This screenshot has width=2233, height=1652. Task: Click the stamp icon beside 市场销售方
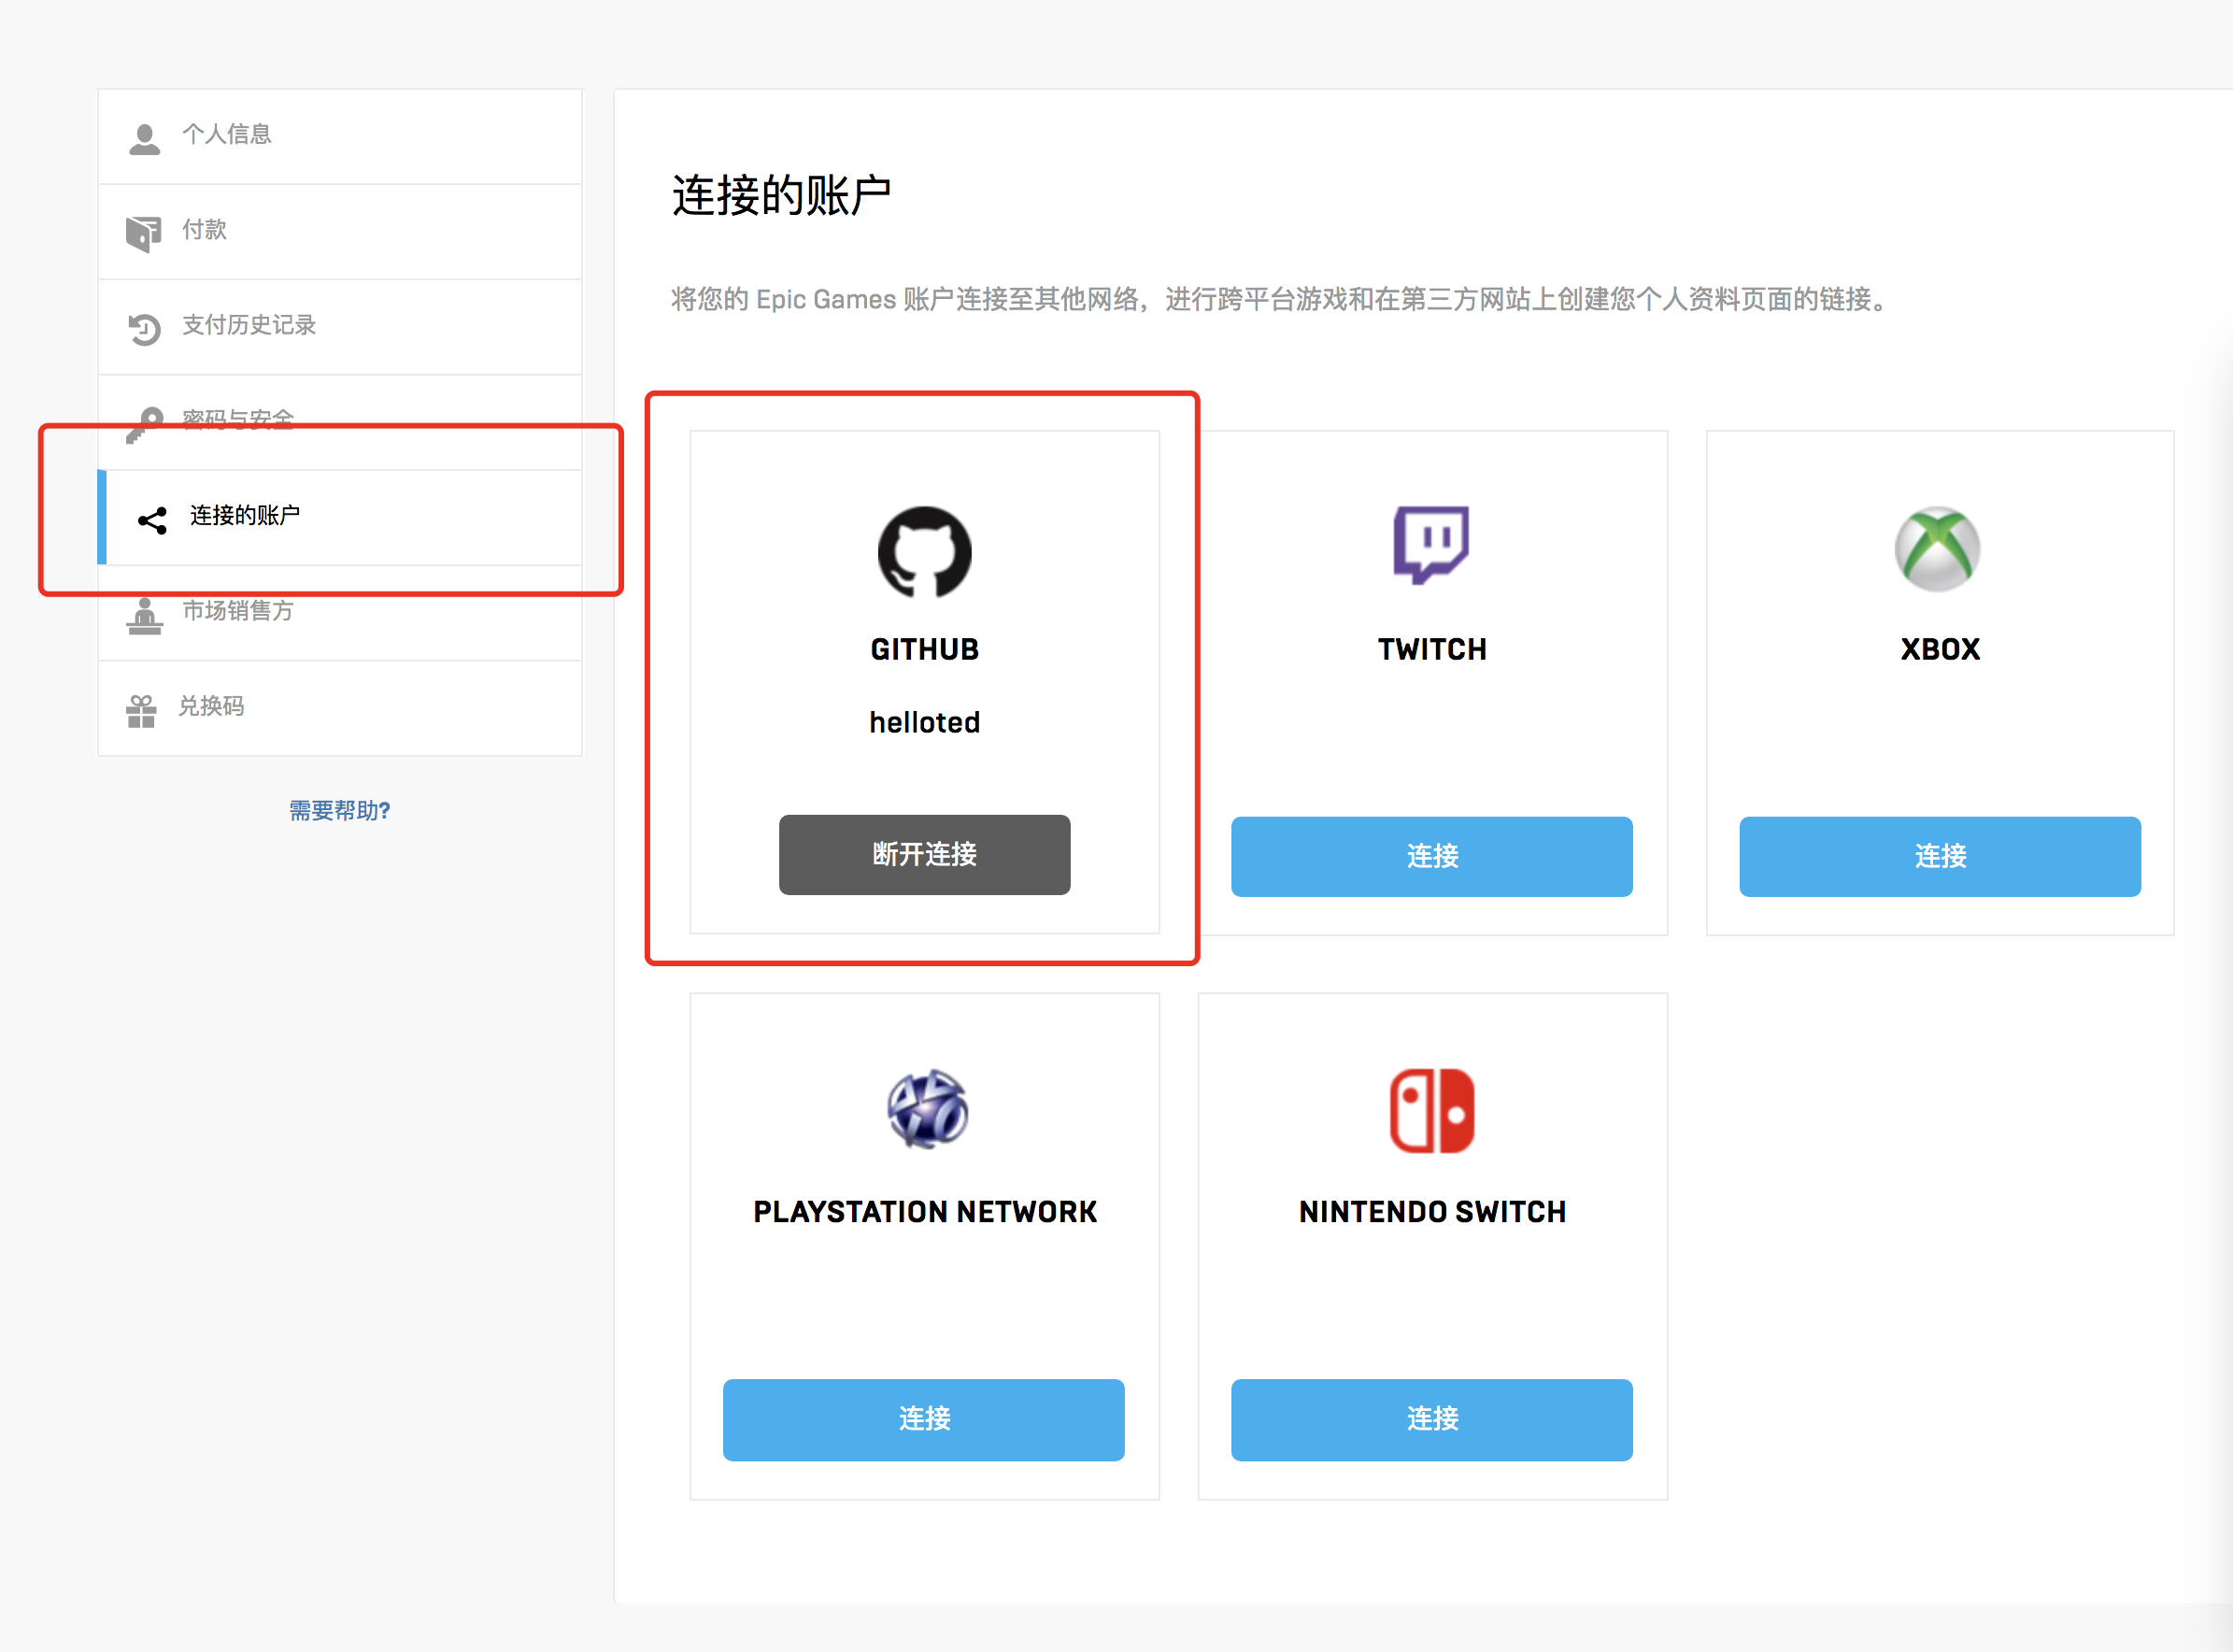click(x=144, y=615)
